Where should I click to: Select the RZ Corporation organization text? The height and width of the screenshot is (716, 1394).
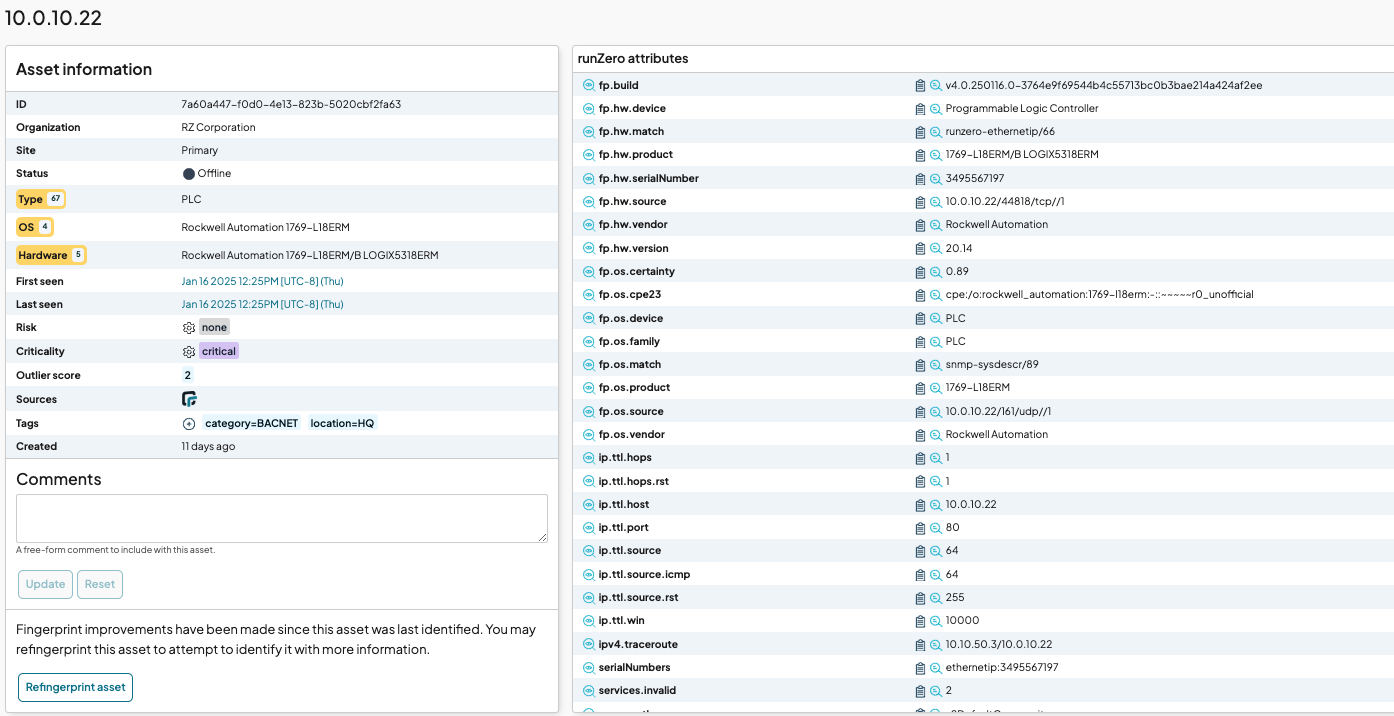[x=218, y=127]
